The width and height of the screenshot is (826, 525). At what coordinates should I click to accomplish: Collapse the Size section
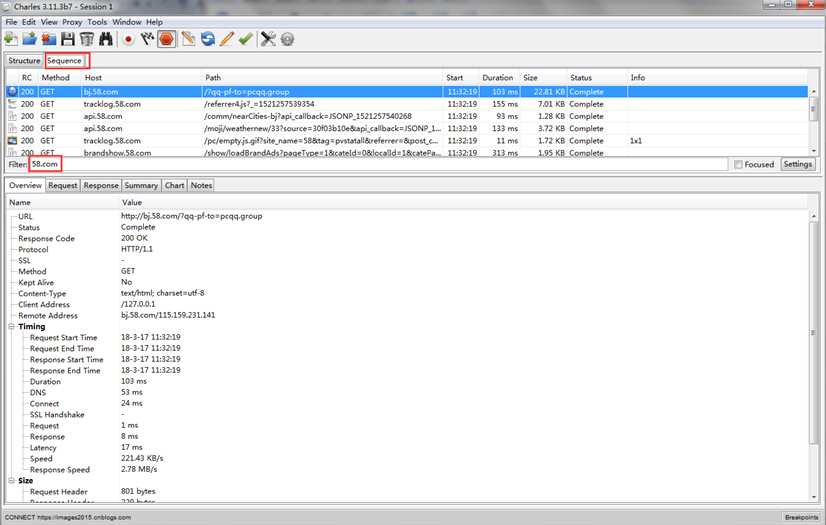coord(11,481)
